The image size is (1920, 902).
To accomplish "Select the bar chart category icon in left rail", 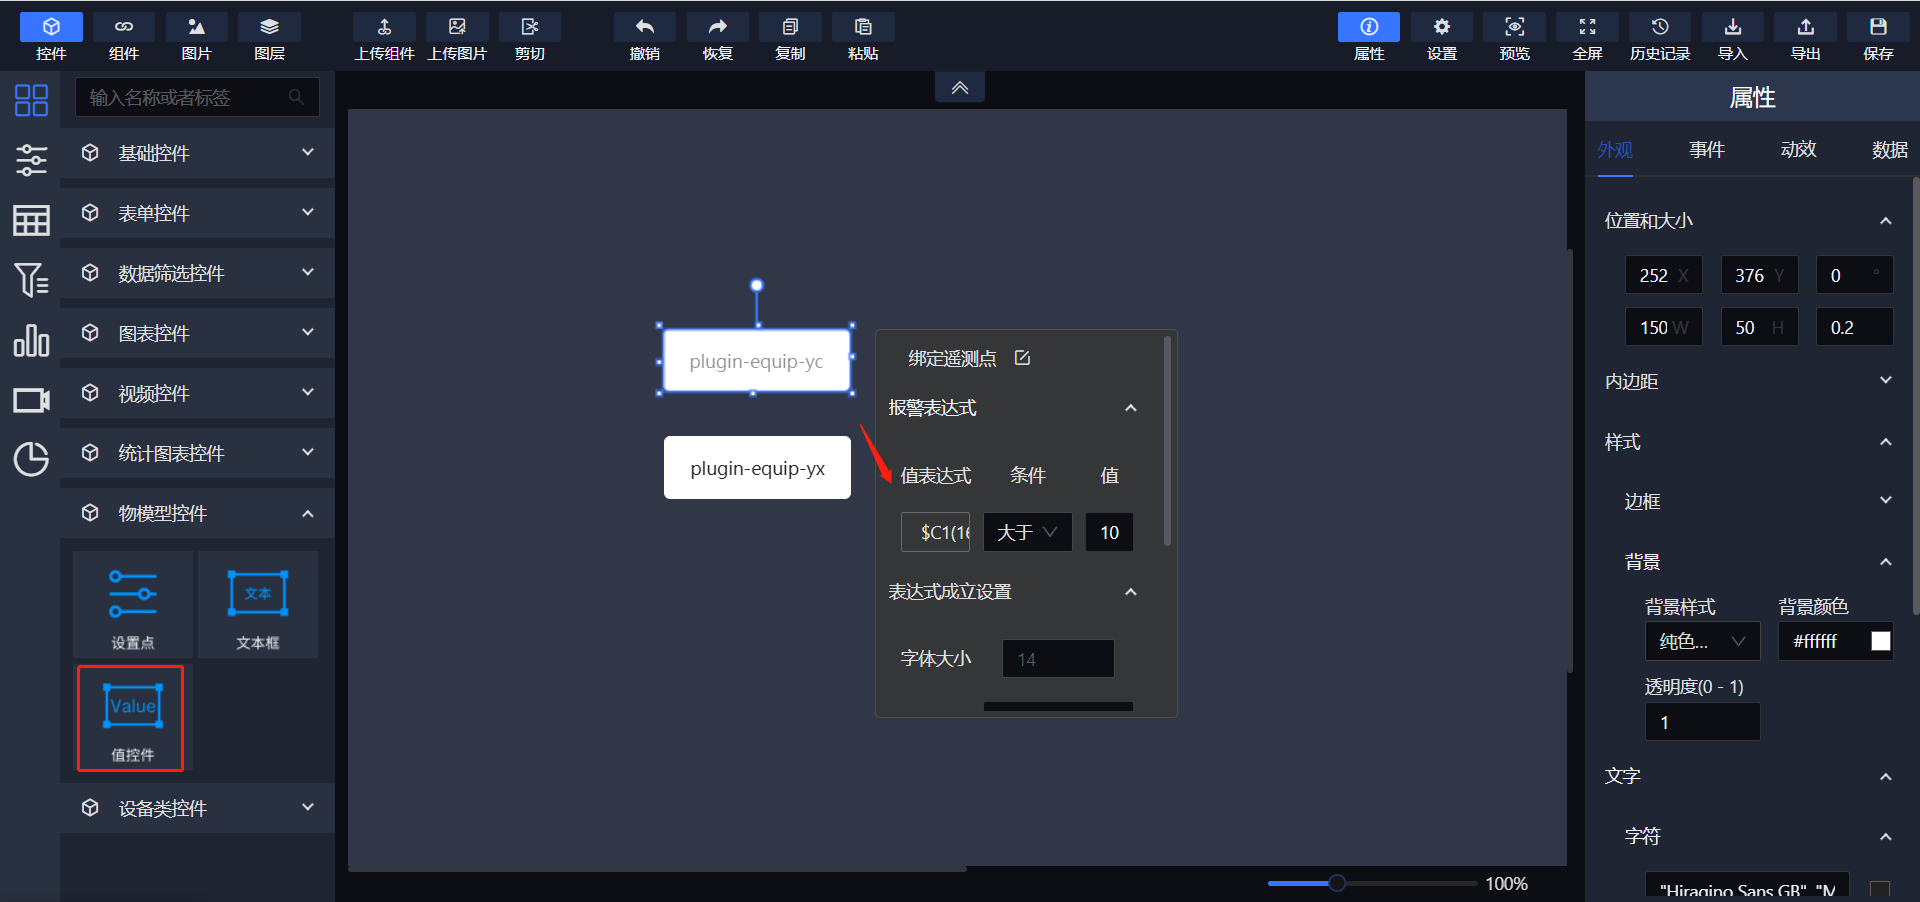I will pyautogui.click(x=31, y=340).
